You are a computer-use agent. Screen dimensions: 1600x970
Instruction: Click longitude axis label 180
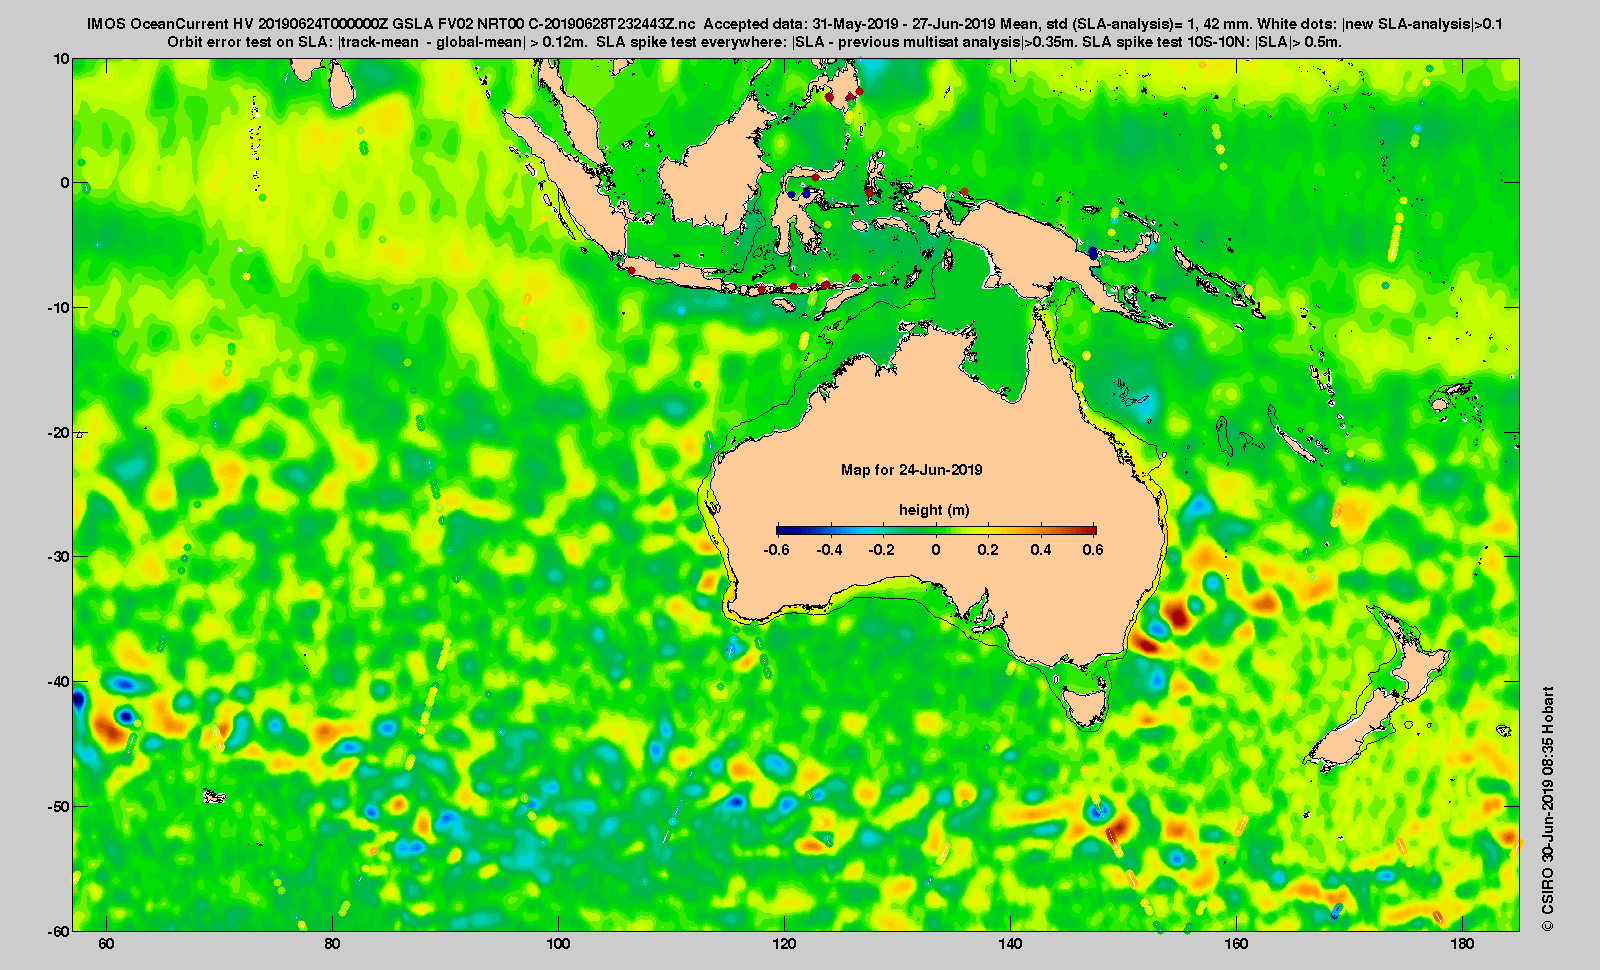(1462, 944)
